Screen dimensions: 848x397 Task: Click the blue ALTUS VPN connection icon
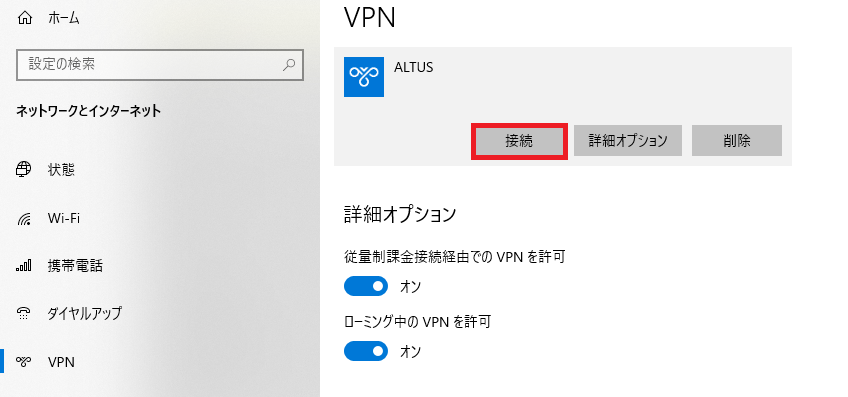(364, 77)
